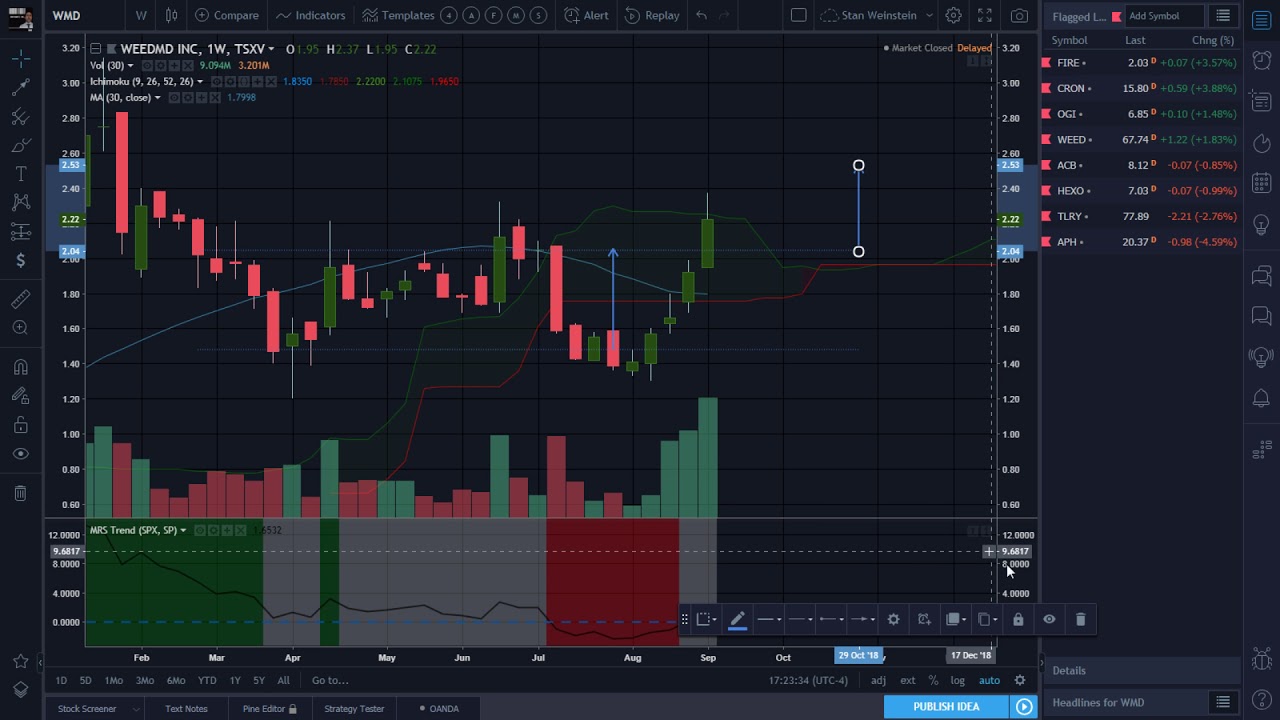Start bar Replay mode

pos(652,15)
